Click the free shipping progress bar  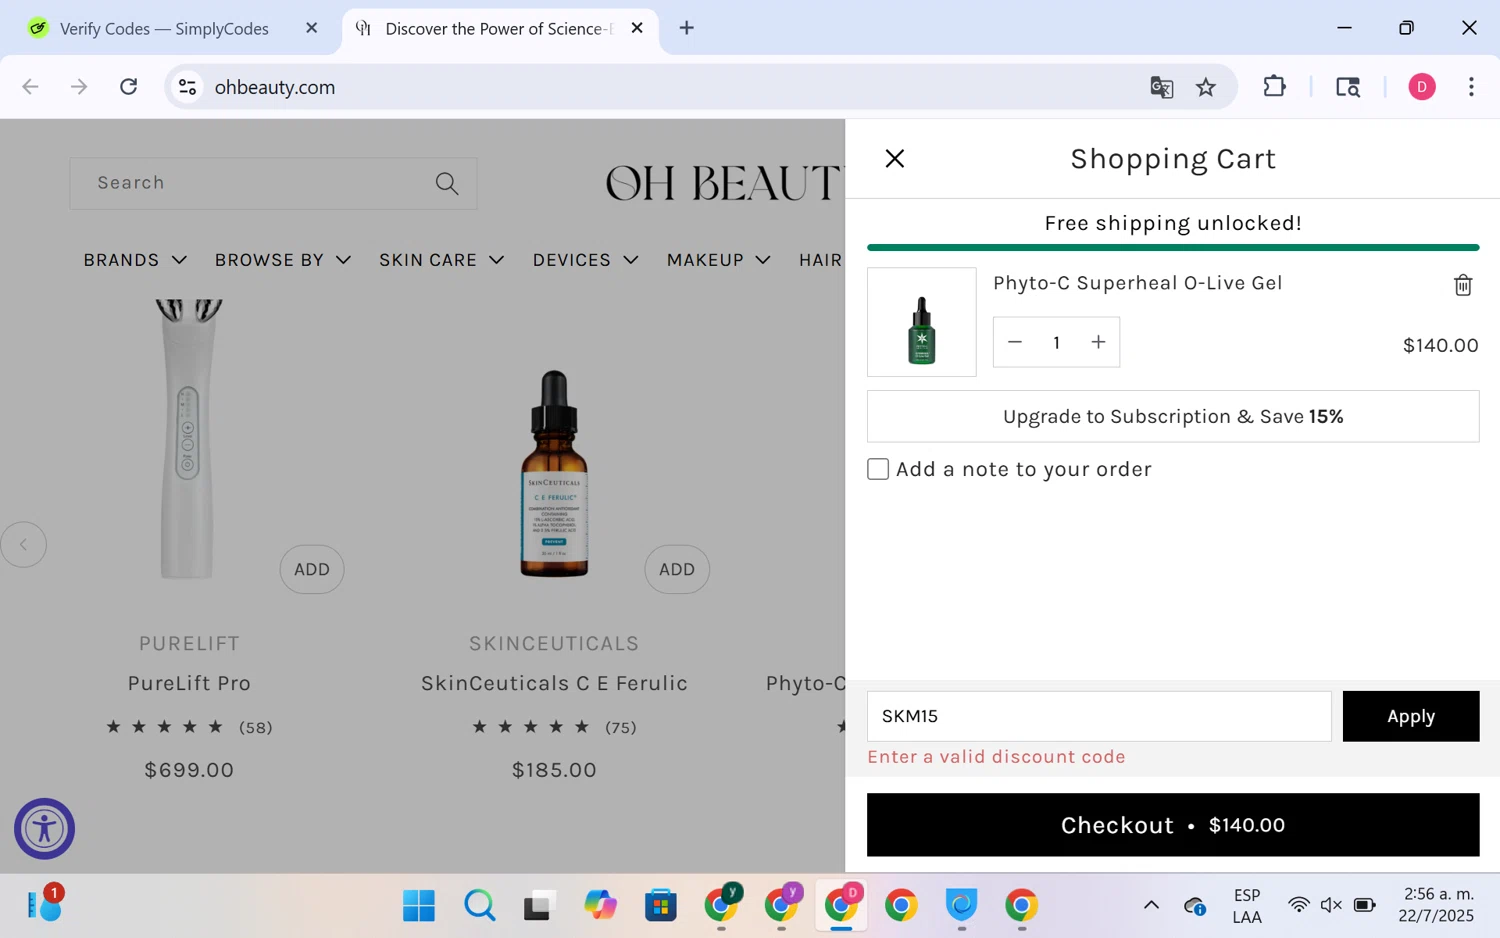[1172, 247]
